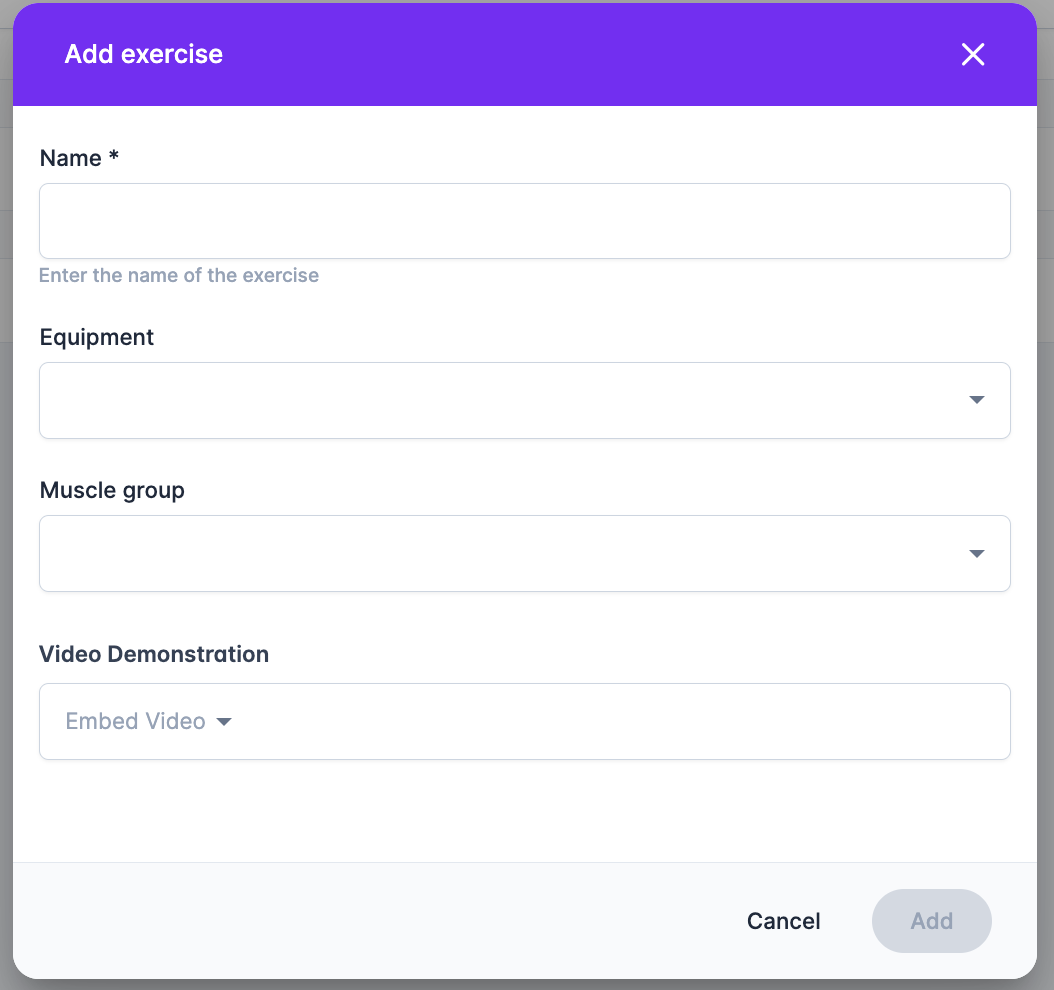1054x990 pixels.
Task: Click the empty video URL area right of Embed Video
Action: (618, 722)
